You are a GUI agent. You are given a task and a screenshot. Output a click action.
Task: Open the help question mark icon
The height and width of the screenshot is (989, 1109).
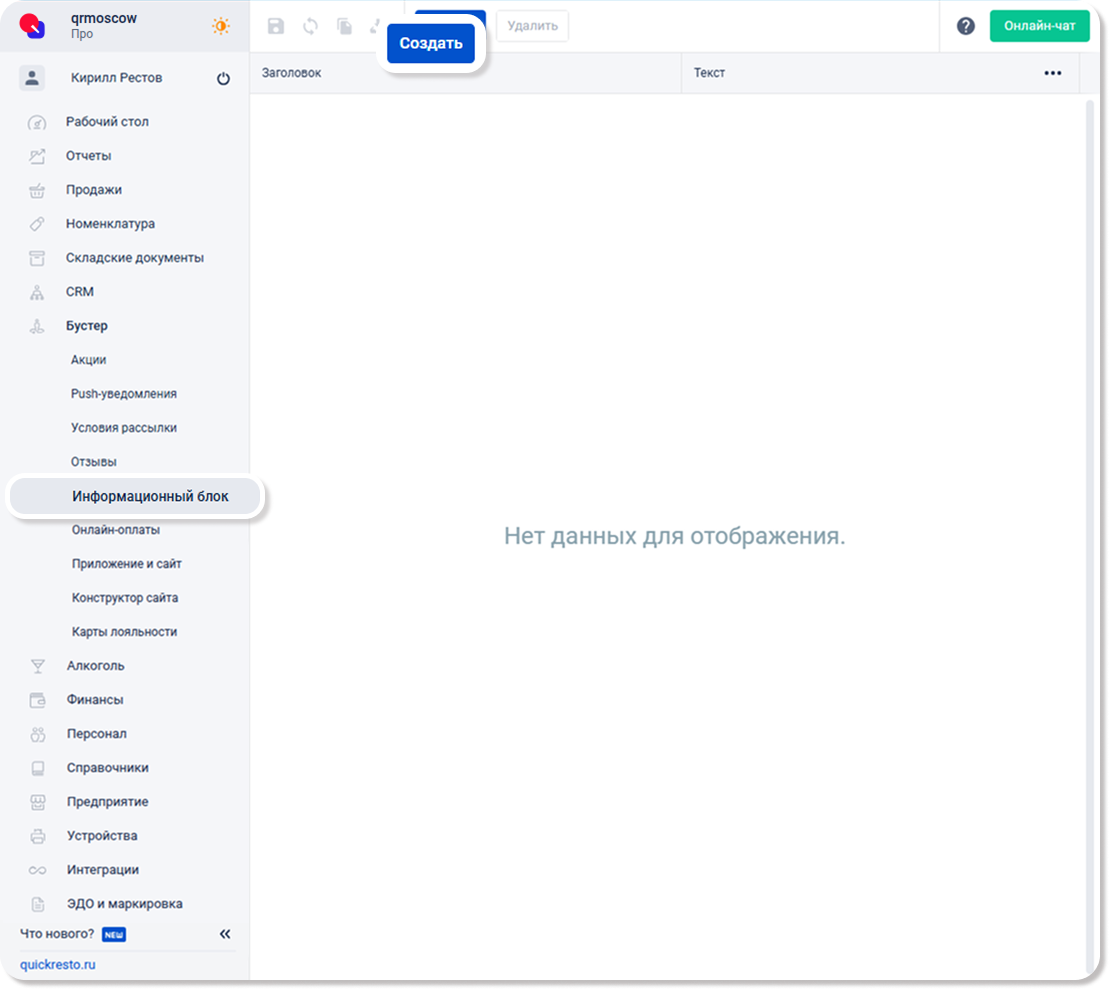(x=965, y=26)
